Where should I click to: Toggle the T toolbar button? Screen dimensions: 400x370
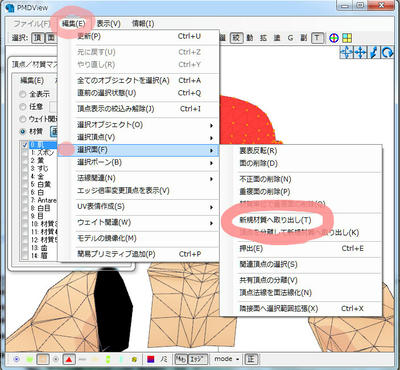[x=317, y=38]
